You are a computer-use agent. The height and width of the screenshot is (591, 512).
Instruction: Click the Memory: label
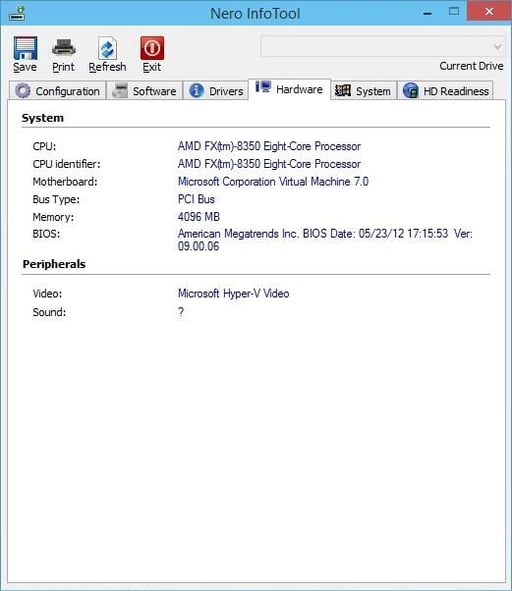click(x=53, y=217)
